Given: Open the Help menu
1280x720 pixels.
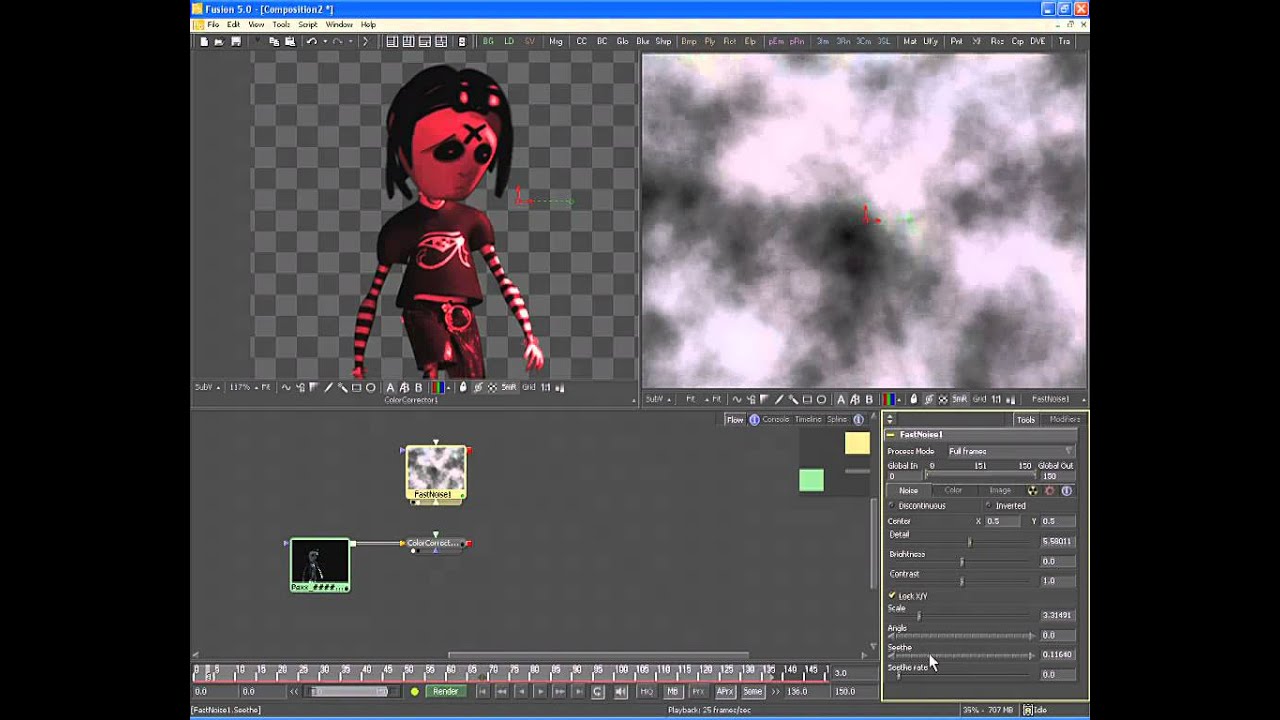Looking at the screenshot, I should (x=368, y=24).
